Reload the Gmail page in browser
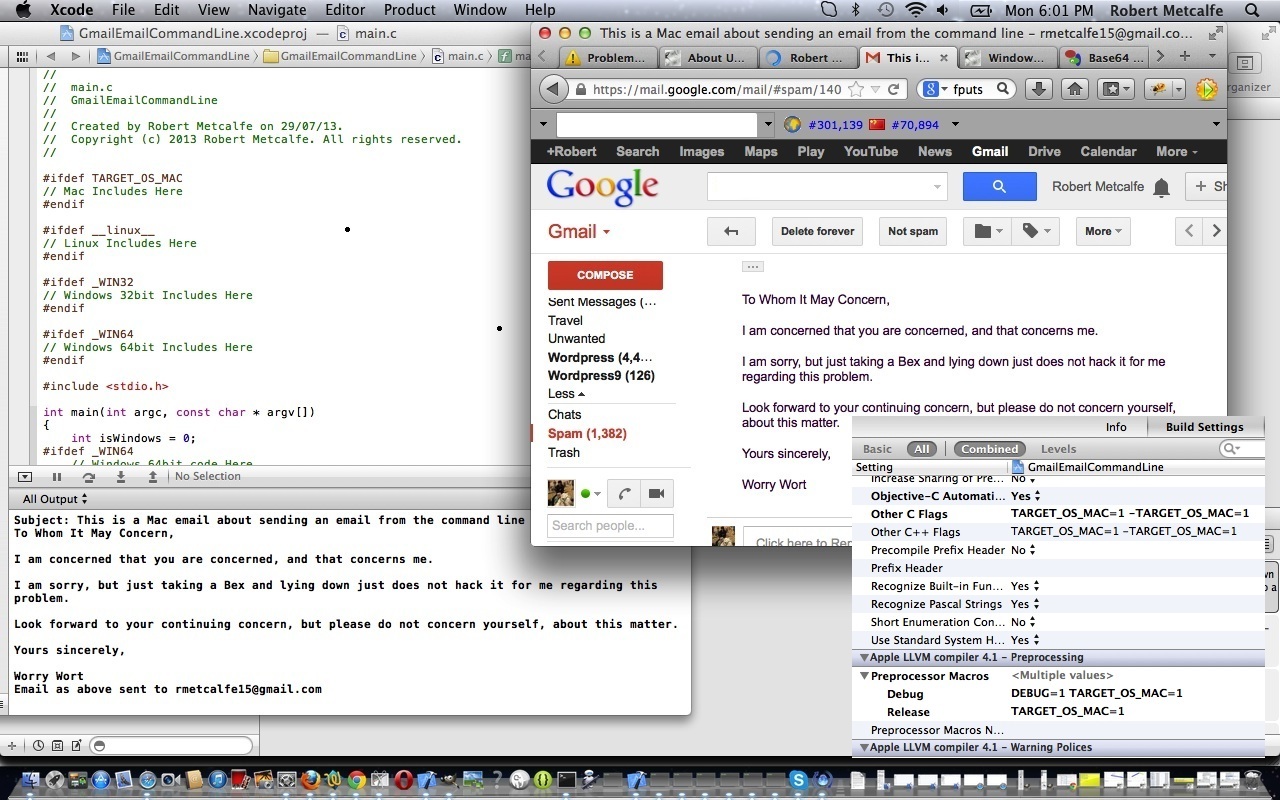The height and width of the screenshot is (800, 1280). pos(894,89)
